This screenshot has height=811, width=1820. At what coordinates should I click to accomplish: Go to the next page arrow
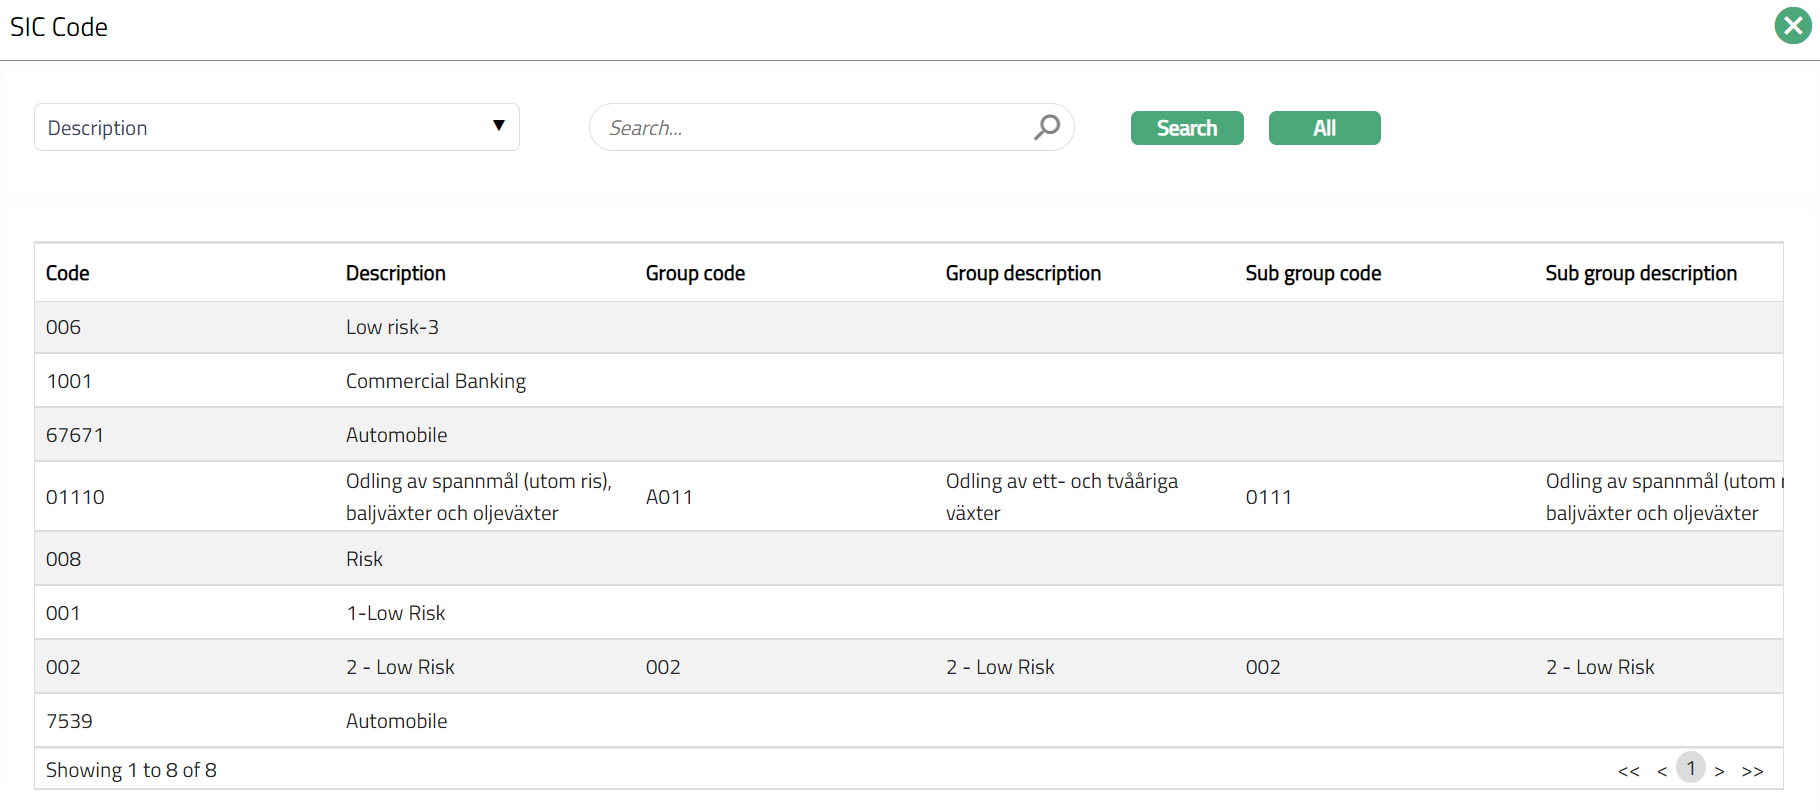coord(1719,771)
